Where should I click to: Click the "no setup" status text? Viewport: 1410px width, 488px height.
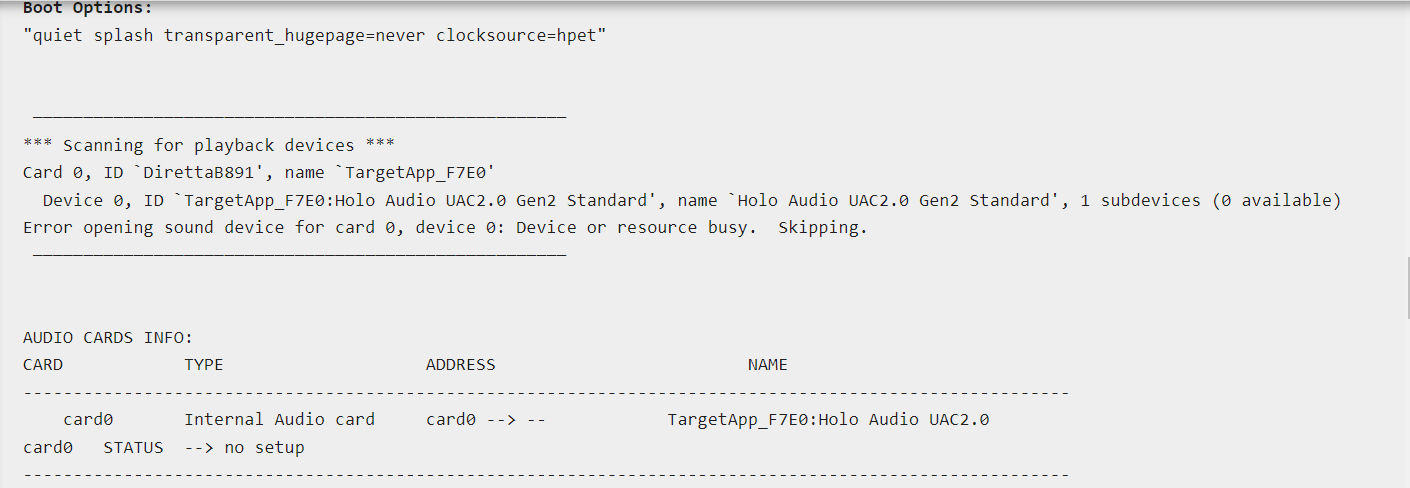tap(264, 447)
